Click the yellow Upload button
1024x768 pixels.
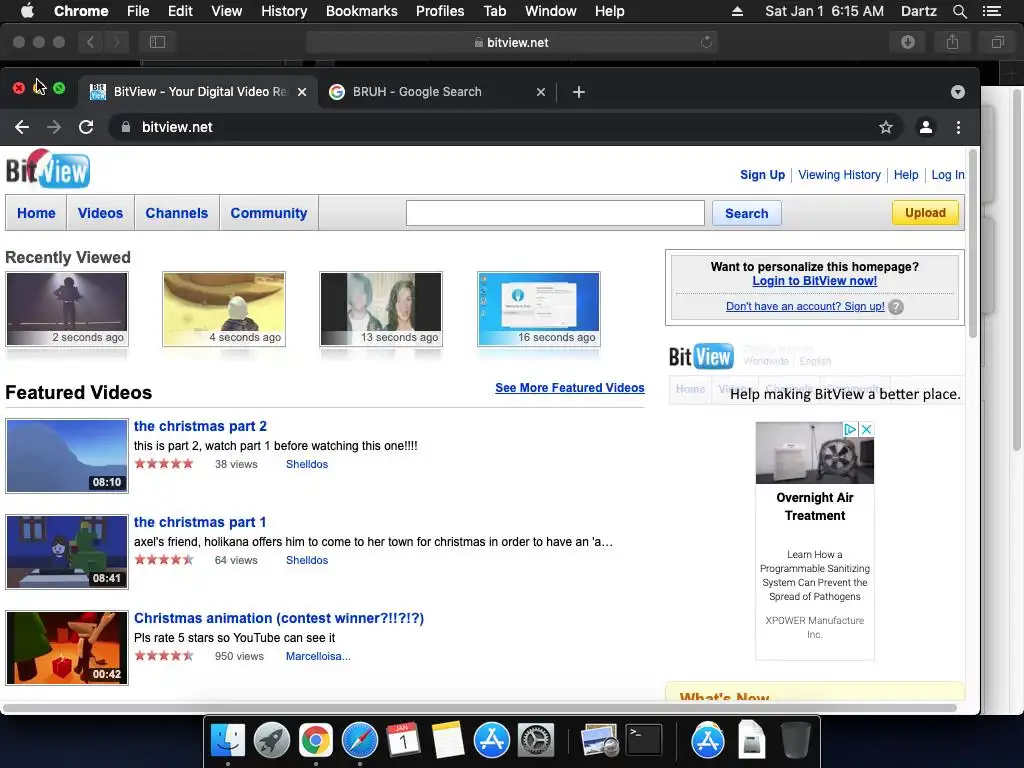[x=925, y=213]
